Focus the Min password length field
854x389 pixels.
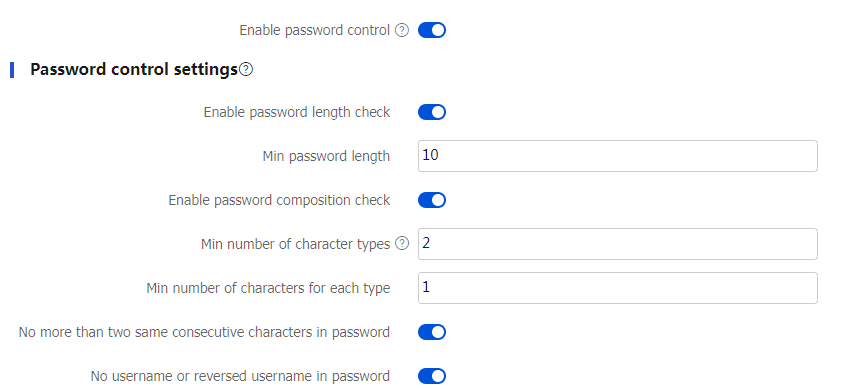[x=618, y=156]
